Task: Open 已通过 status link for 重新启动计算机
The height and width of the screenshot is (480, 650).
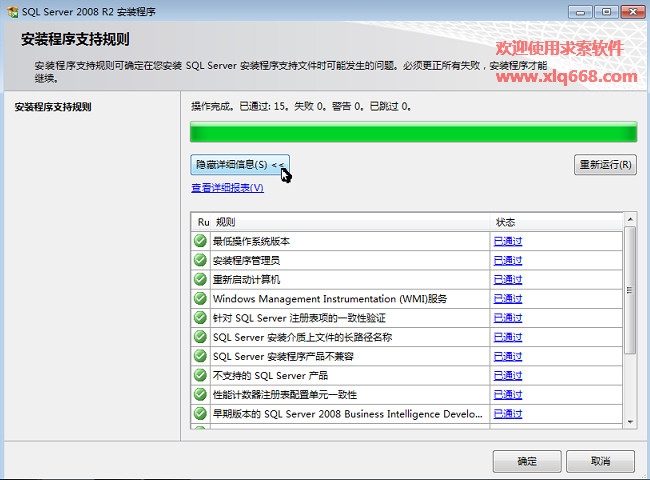Action: 508,279
